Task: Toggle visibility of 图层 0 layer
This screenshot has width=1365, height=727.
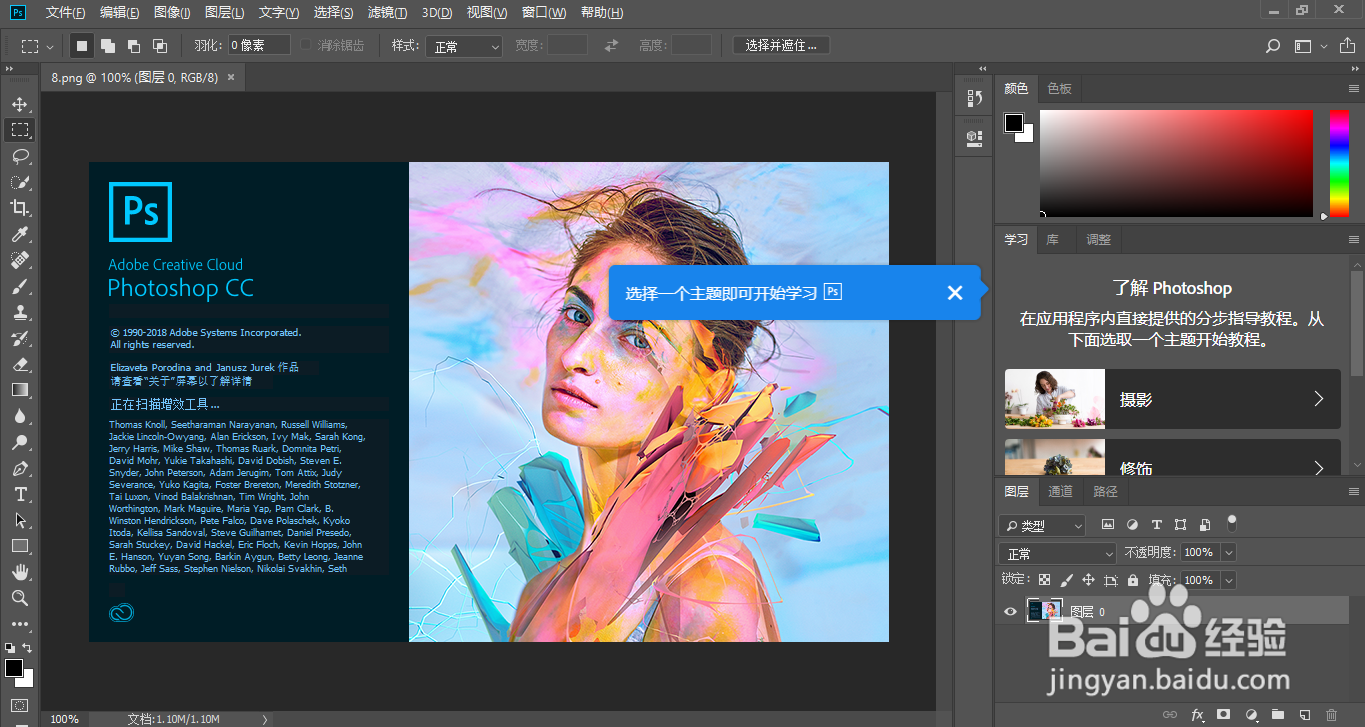Action: (x=1010, y=611)
